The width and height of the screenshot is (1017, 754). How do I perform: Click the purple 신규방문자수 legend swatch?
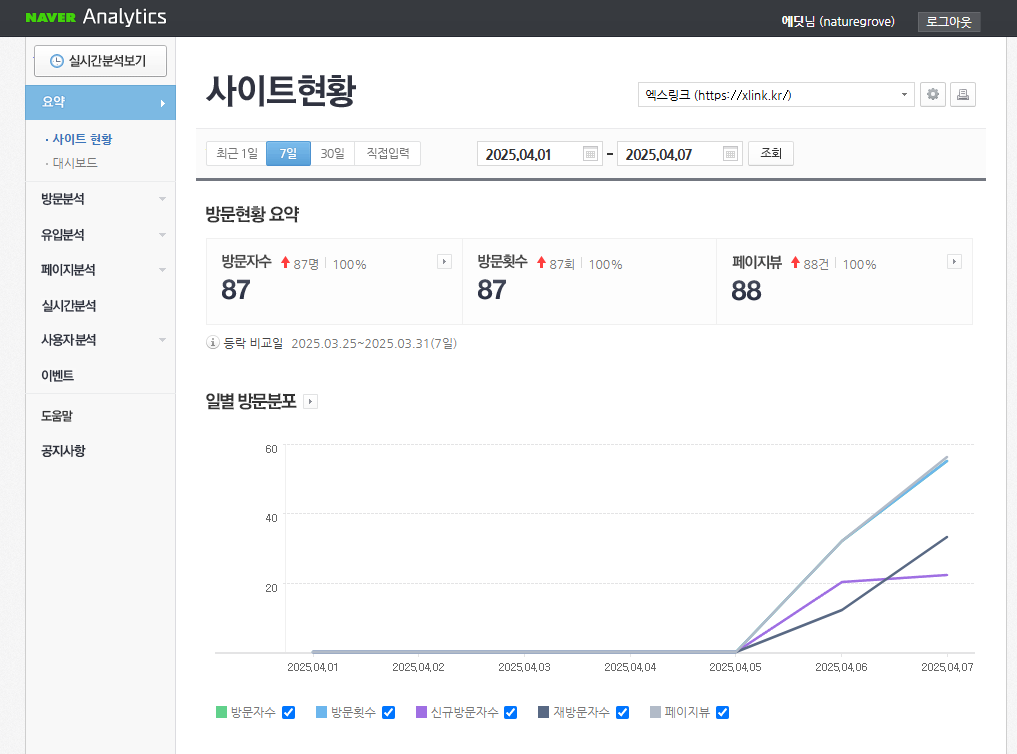[421, 713]
